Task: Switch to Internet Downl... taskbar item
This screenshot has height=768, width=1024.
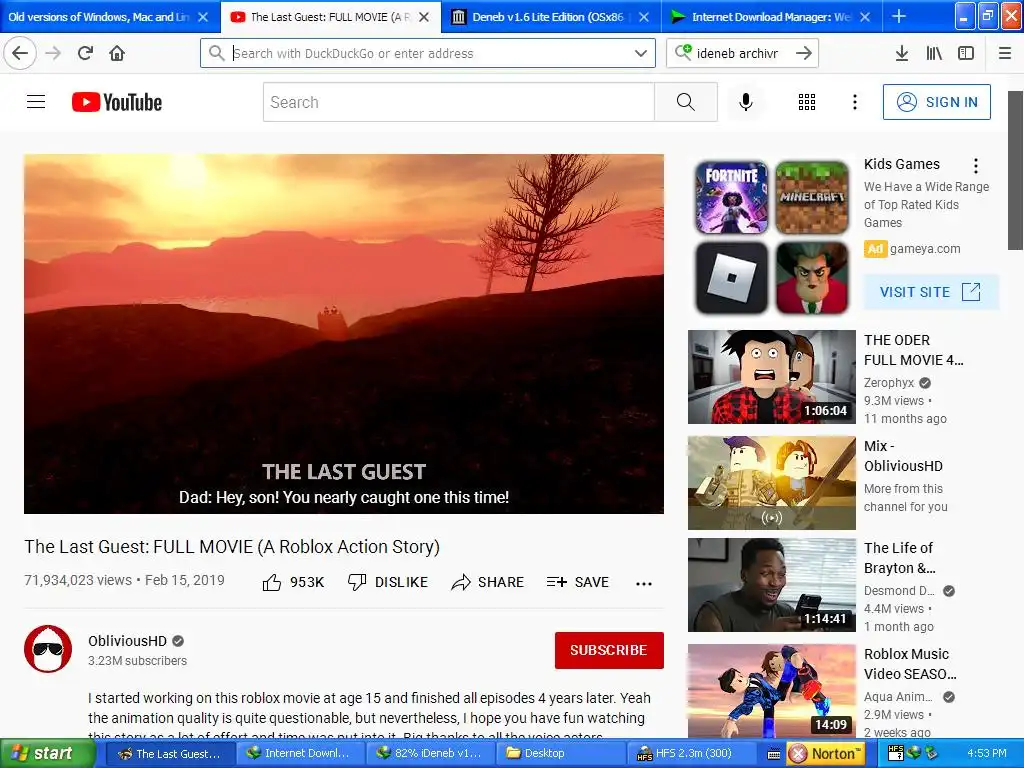Action: pos(298,754)
